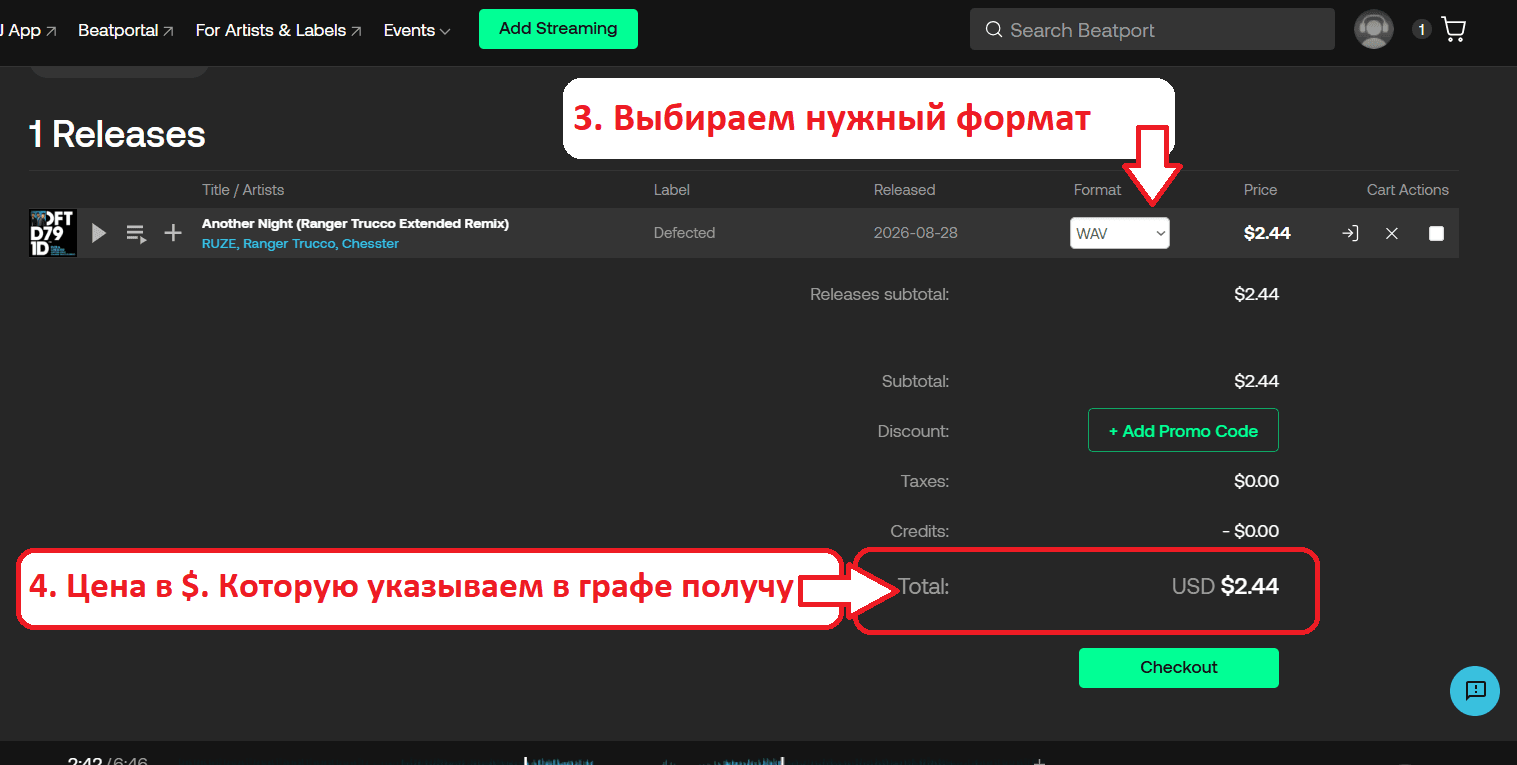Play the Another Night track preview
The image size is (1517, 765).
coord(98,233)
